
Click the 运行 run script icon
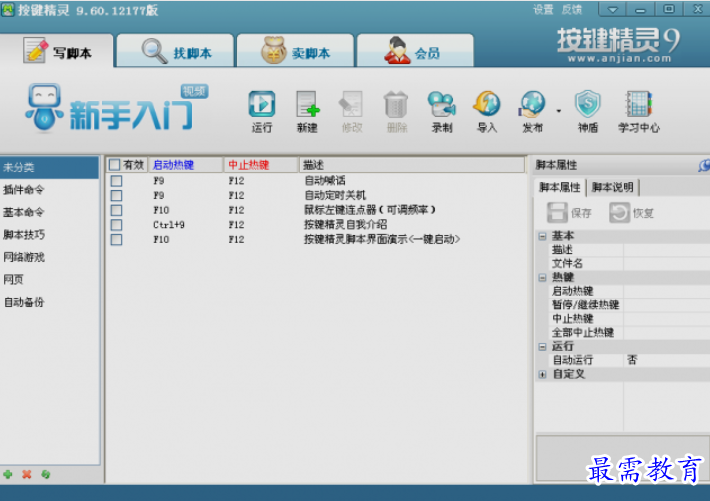[262, 111]
